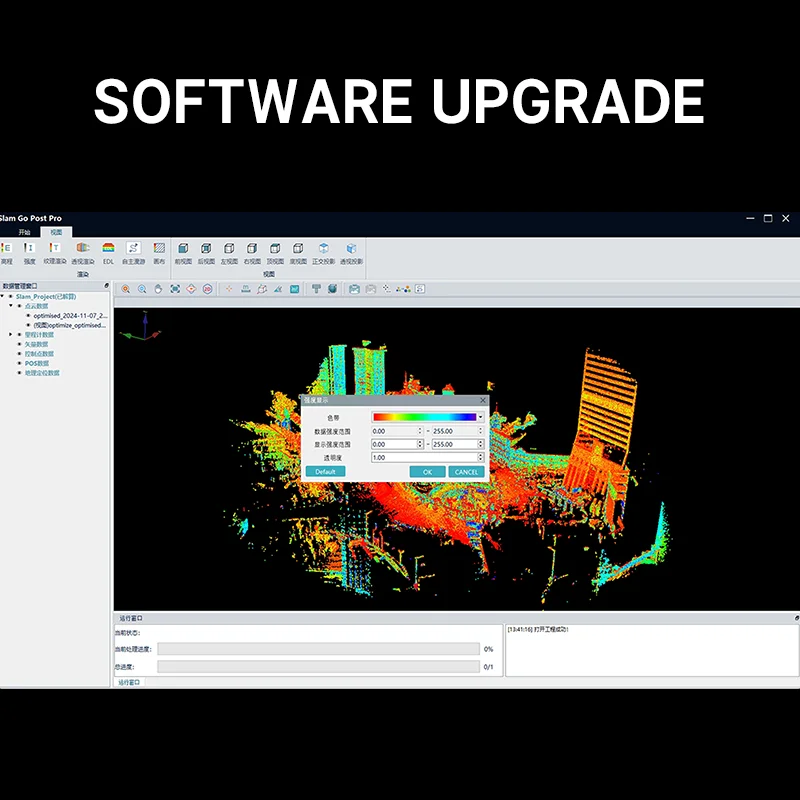Open the 开始 ribbon tab
Image resolution: width=800 pixels, height=800 pixels.
tap(25, 232)
